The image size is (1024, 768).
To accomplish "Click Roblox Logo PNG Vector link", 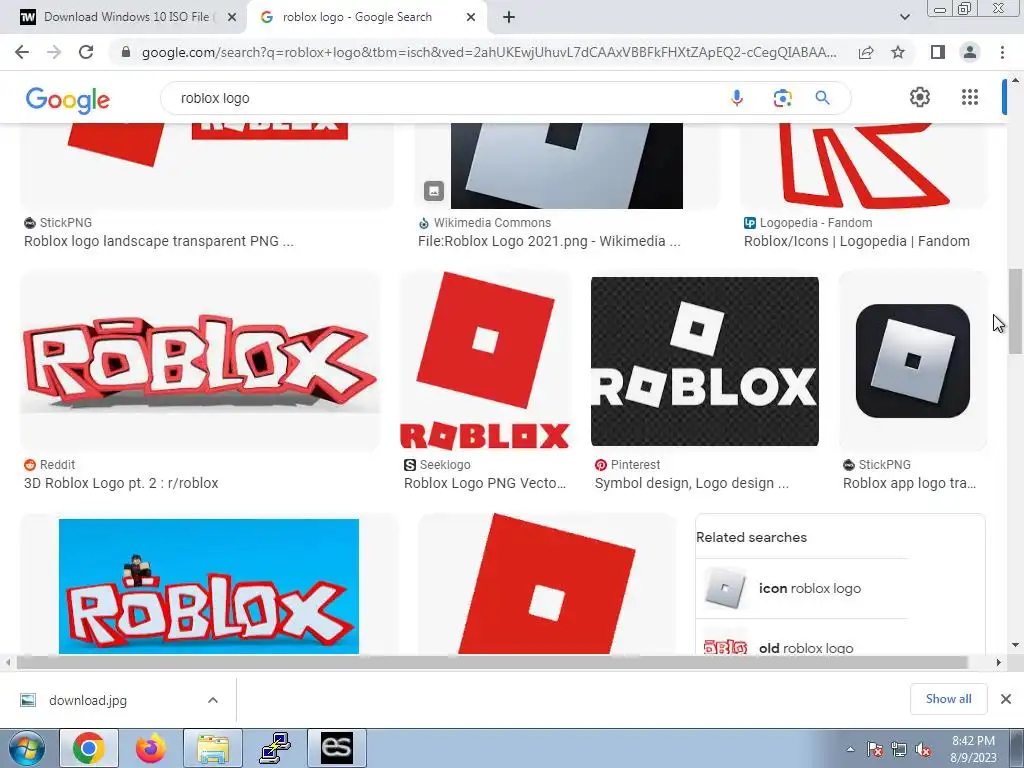I will click(x=485, y=483).
